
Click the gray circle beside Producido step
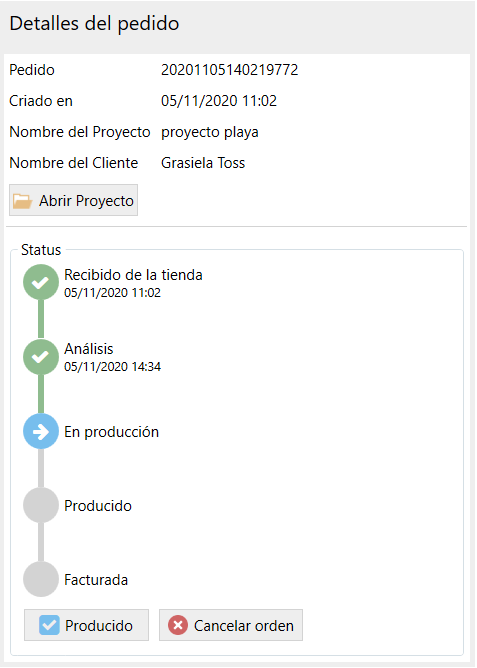(41, 505)
